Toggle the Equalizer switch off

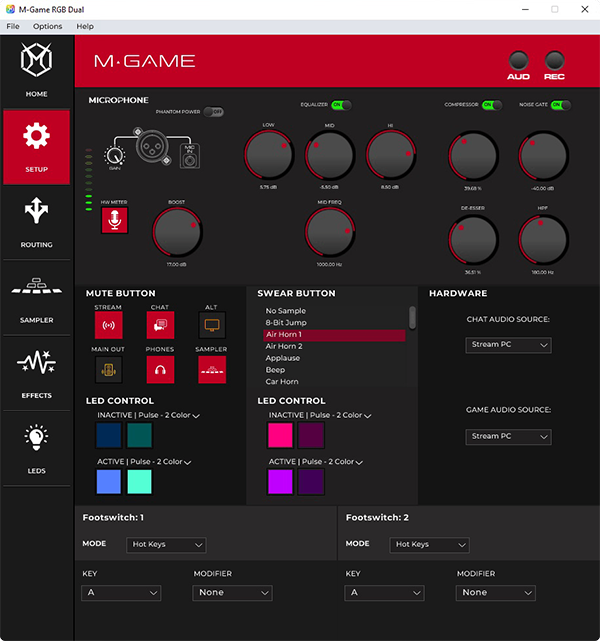341,105
